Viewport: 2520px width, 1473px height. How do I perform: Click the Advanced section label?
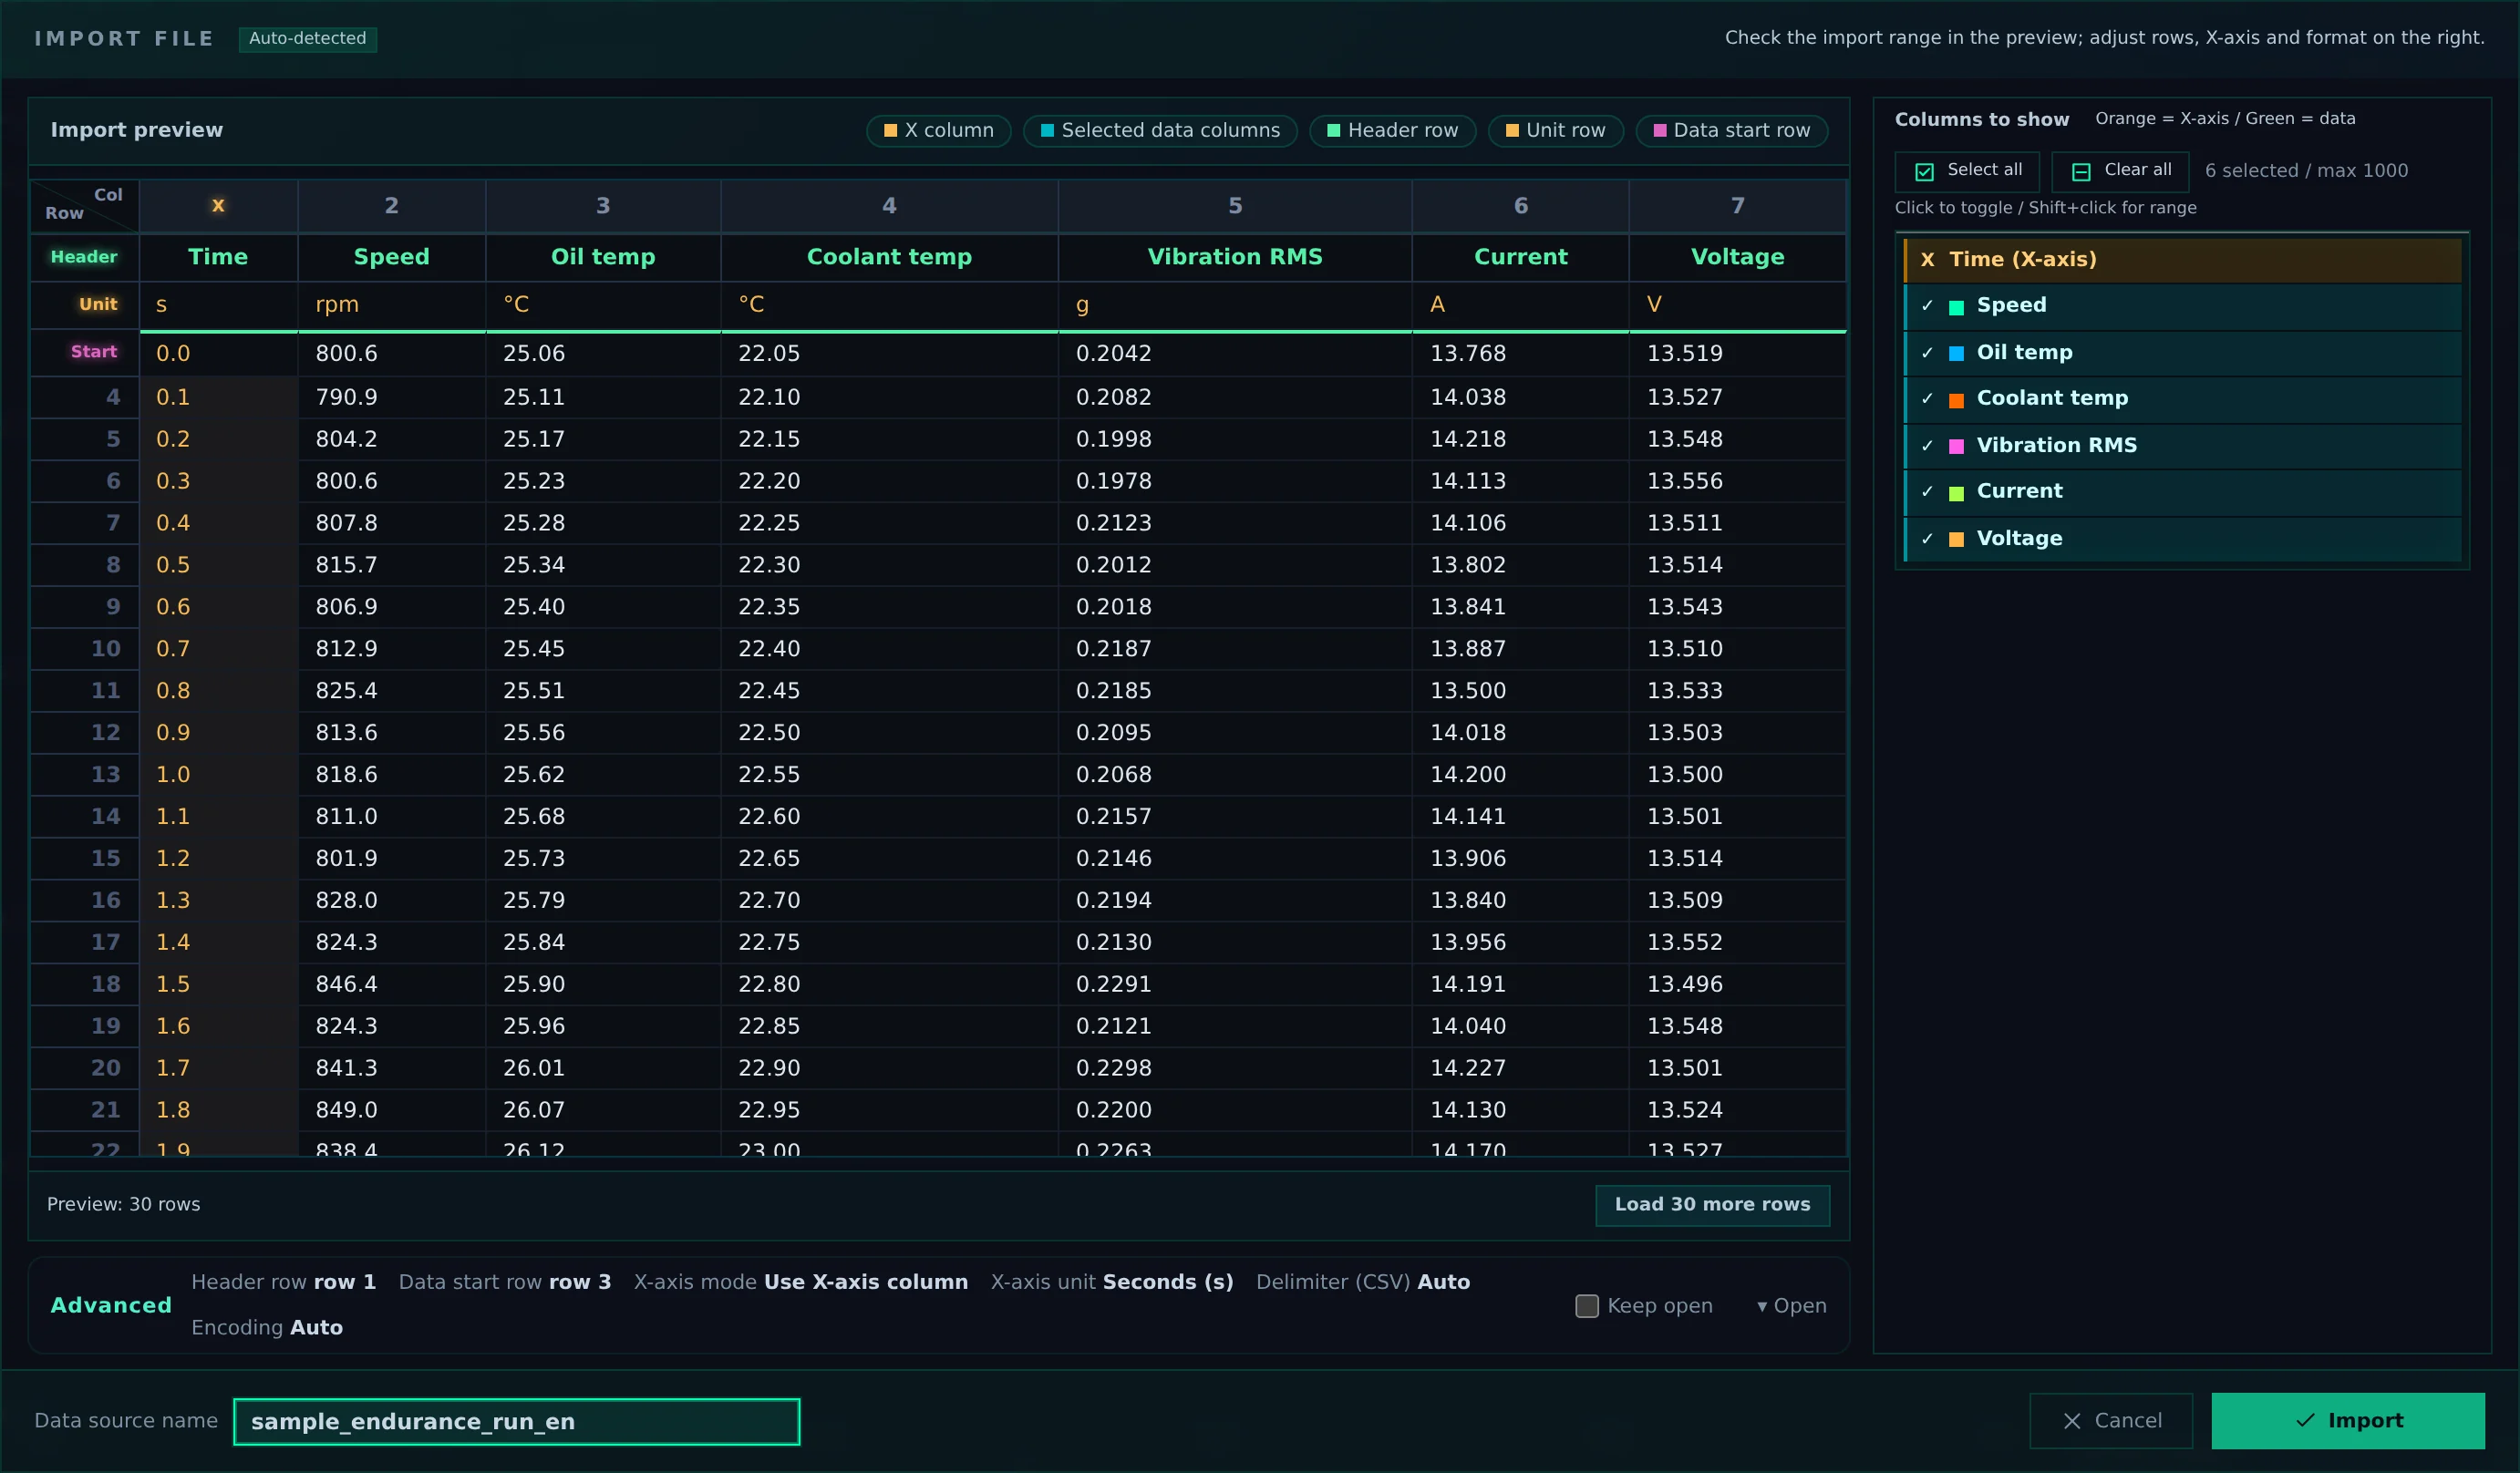tap(111, 1305)
